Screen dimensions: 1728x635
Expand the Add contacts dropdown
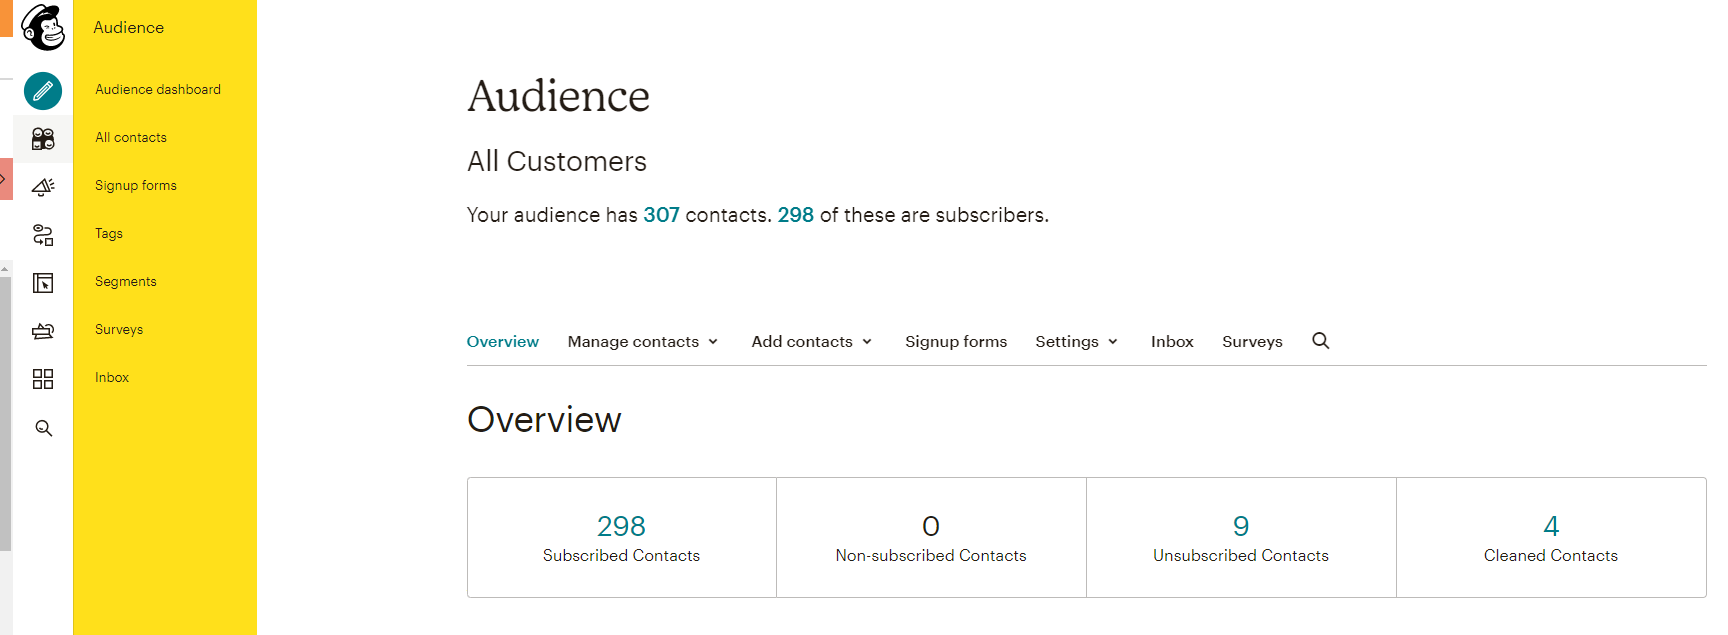[x=812, y=342]
